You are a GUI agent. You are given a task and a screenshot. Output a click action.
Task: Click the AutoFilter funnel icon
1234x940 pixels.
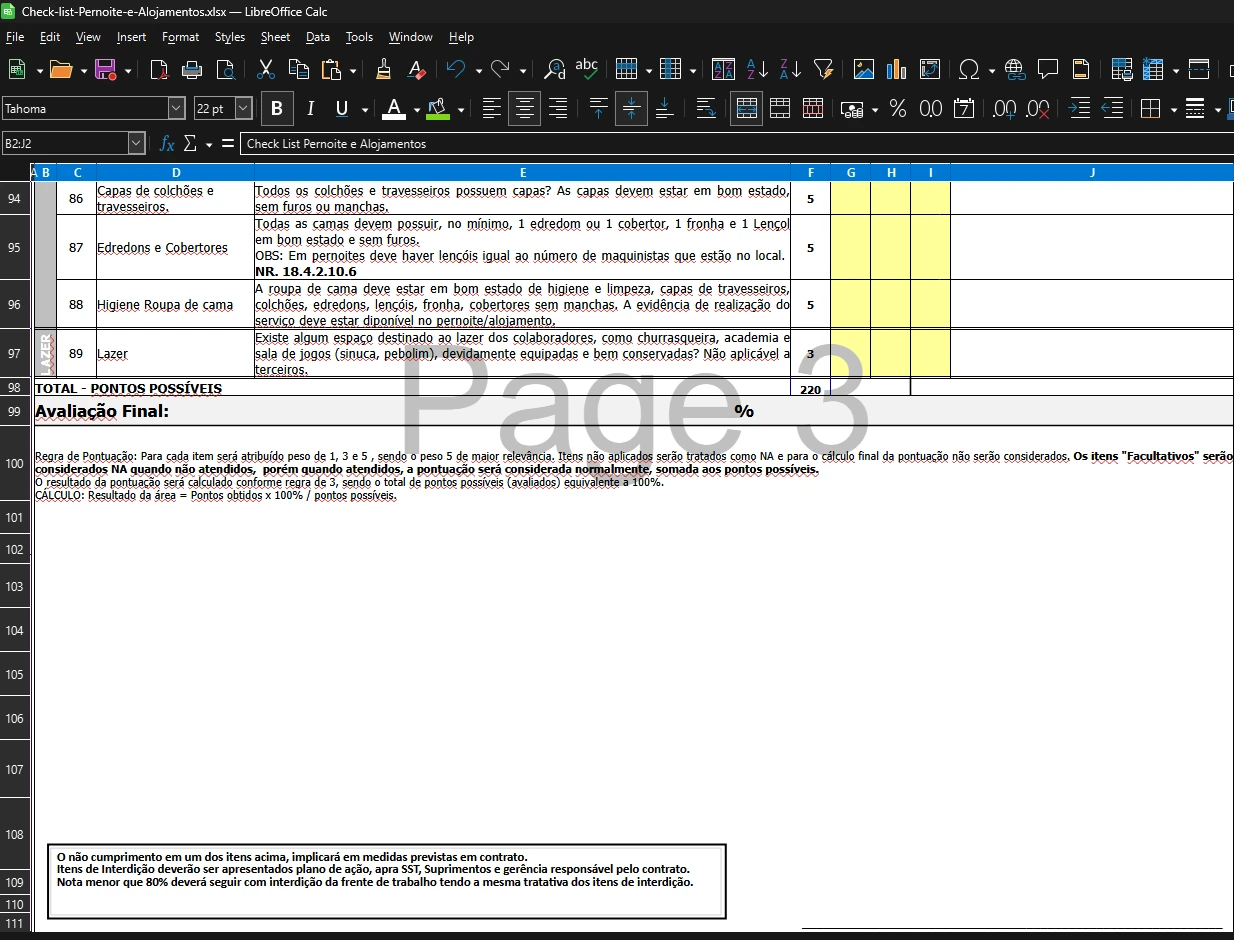pyautogui.click(x=823, y=69)
